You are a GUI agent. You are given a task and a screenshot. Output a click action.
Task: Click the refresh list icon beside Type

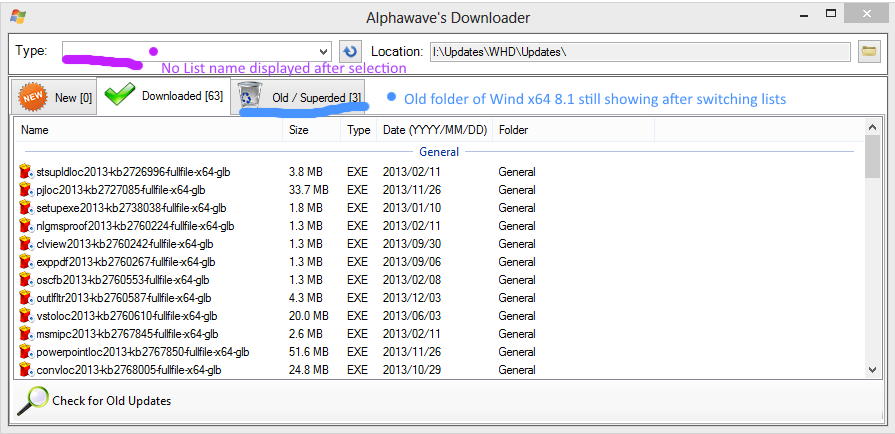pos(350,51)
